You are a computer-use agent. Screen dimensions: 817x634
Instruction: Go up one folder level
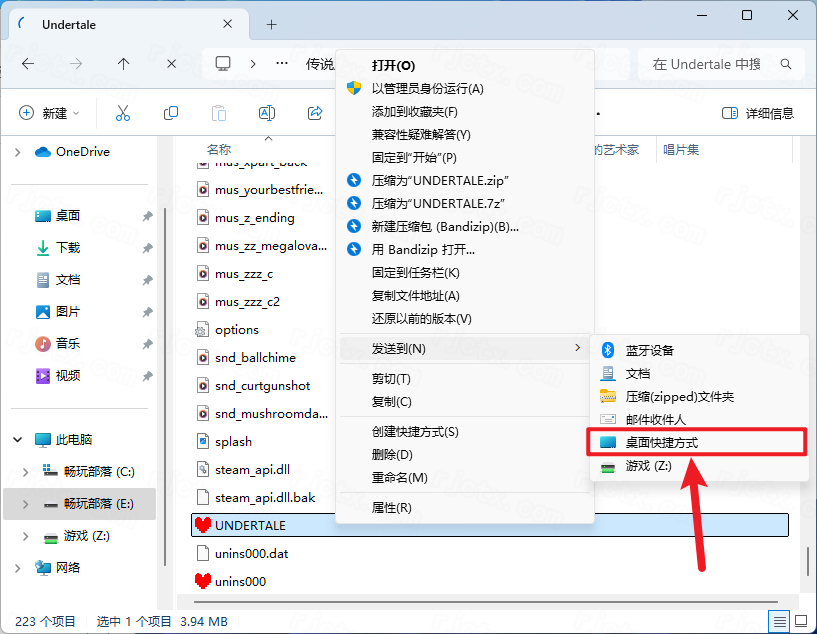pos(123,64)
